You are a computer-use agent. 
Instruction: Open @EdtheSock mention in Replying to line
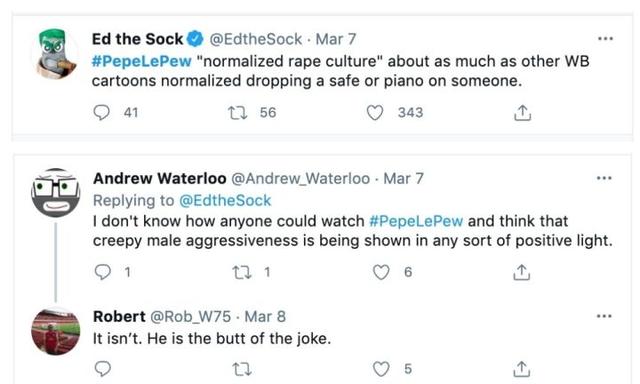225,200
